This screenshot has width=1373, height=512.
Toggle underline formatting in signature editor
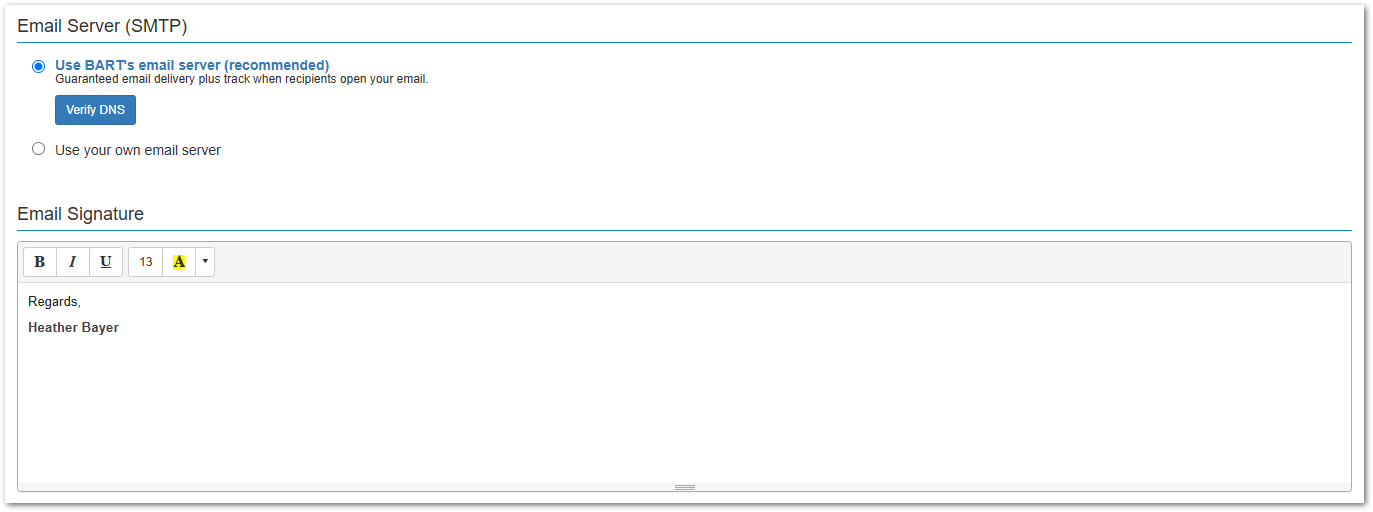[x=106, y=262]
